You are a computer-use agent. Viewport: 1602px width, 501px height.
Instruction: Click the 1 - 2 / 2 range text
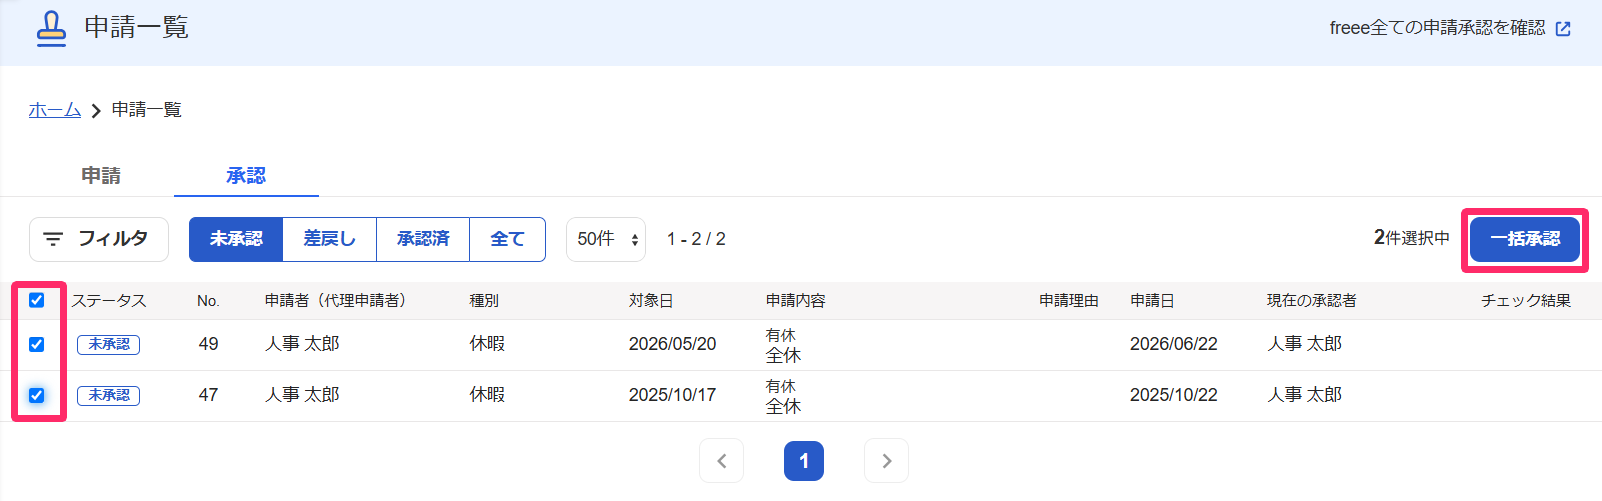tap(696, 239)
